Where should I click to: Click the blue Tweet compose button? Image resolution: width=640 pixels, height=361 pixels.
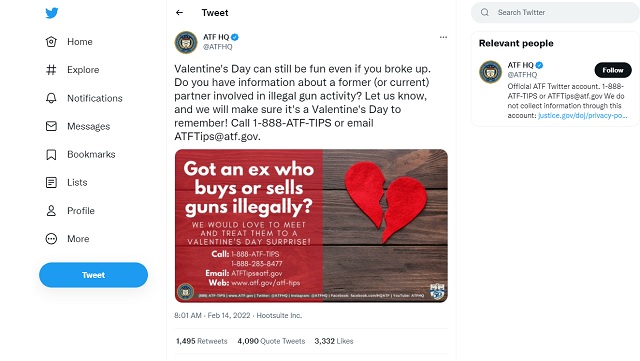point(93,275)
